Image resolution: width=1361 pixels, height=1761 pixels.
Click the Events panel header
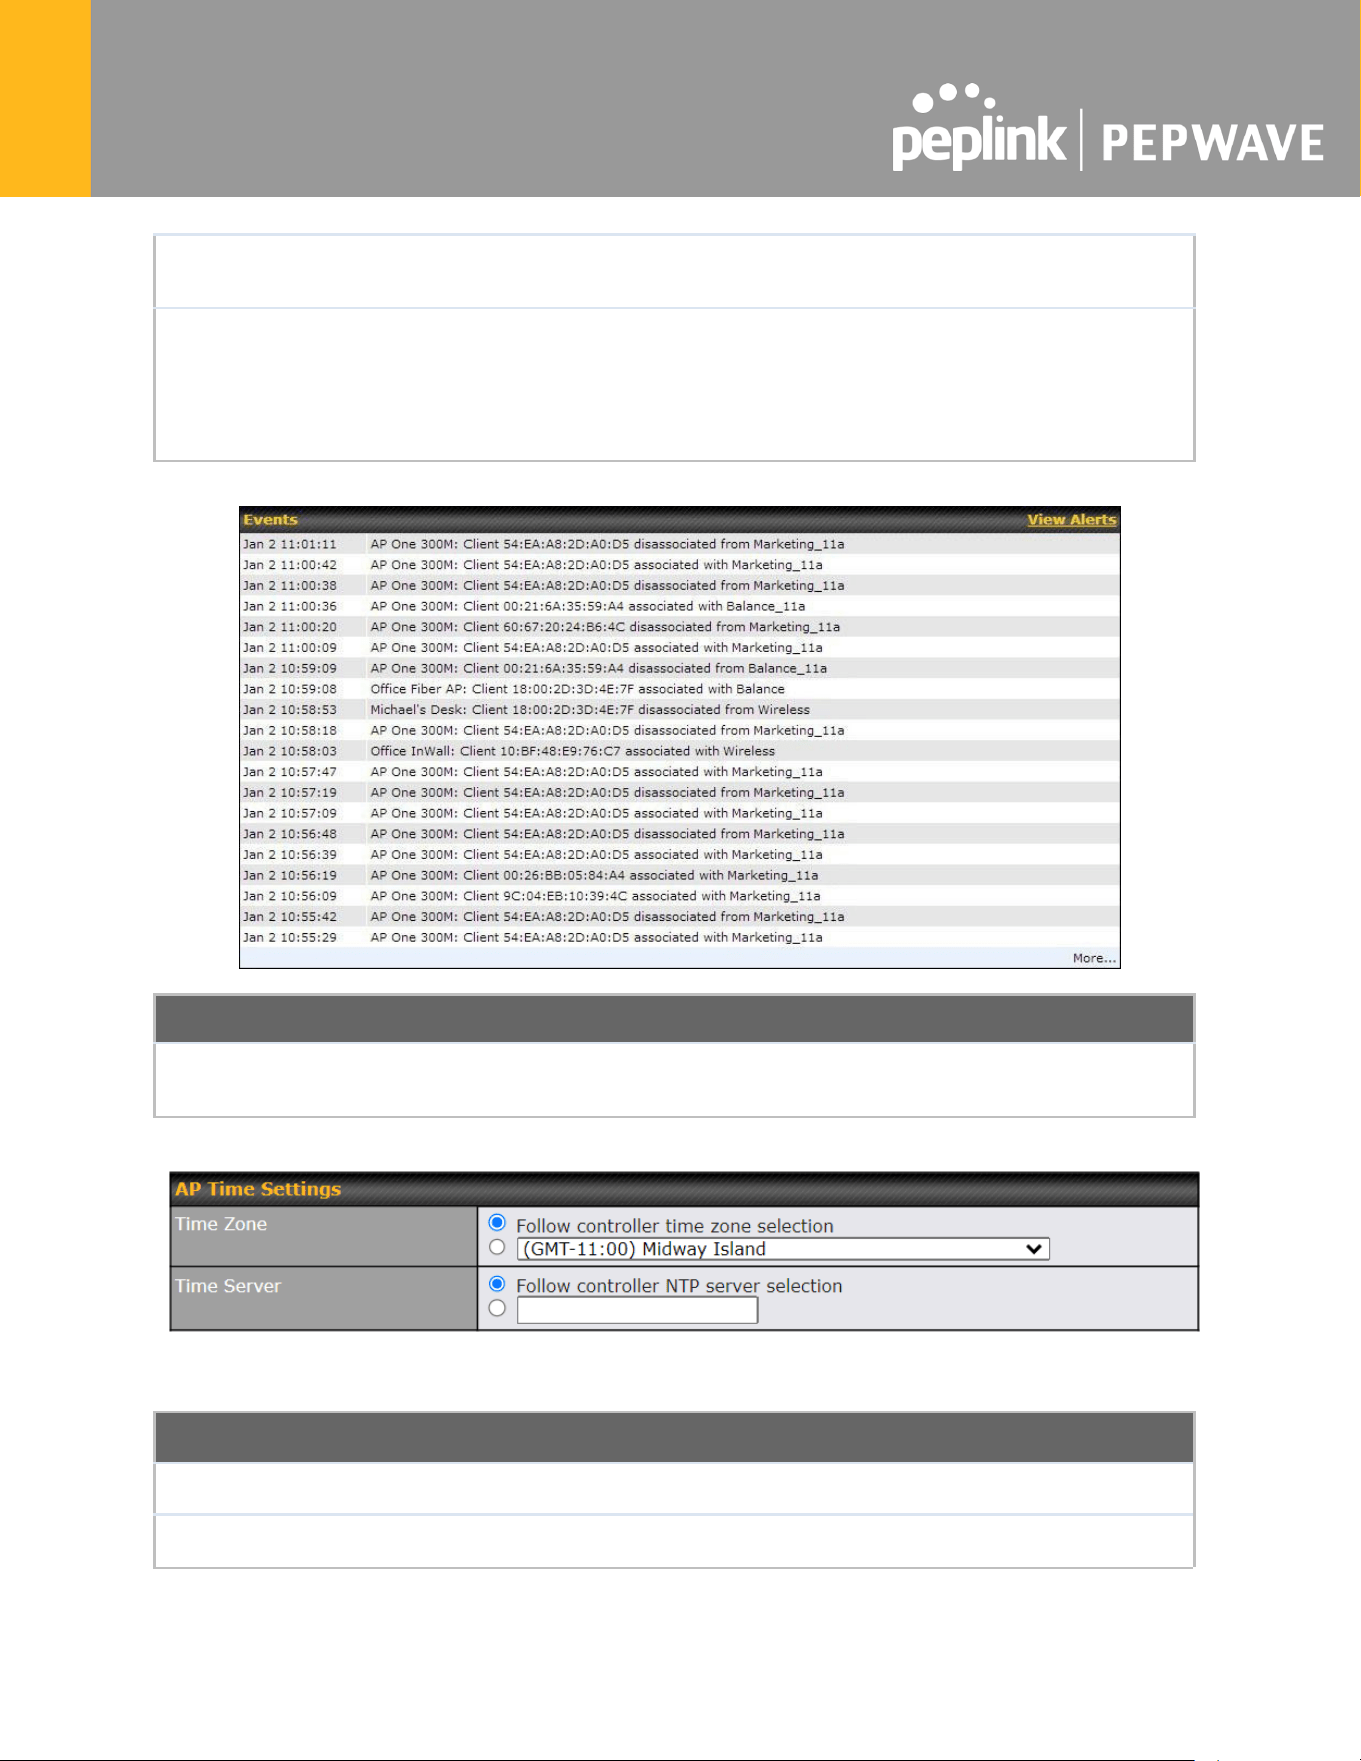click(x=680, y=520)
